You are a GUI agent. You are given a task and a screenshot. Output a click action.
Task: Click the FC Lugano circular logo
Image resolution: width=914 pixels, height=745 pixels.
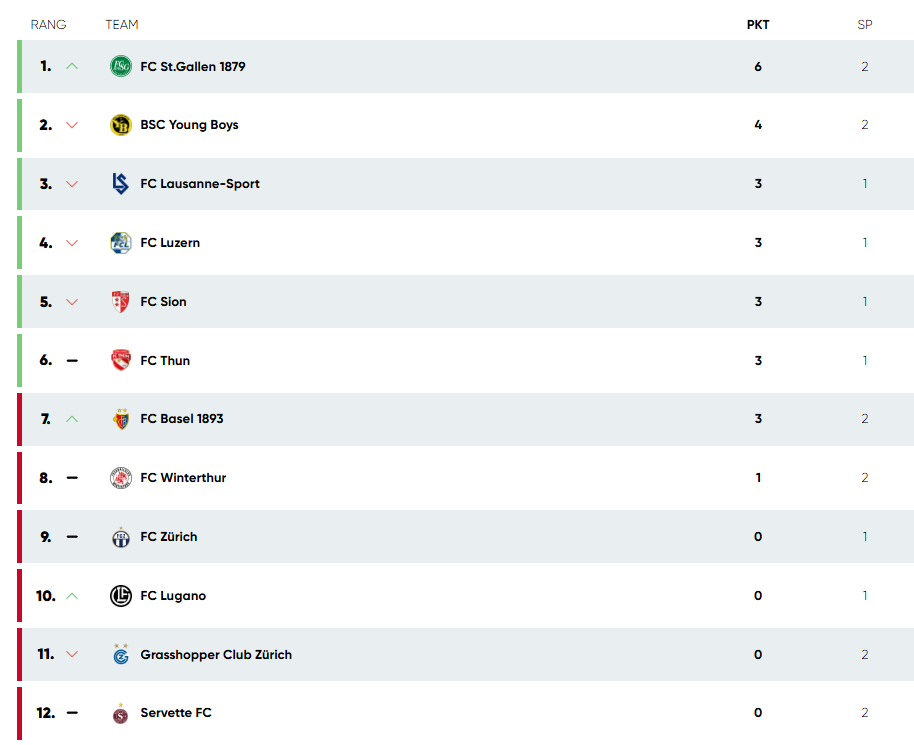click(121, 596)
